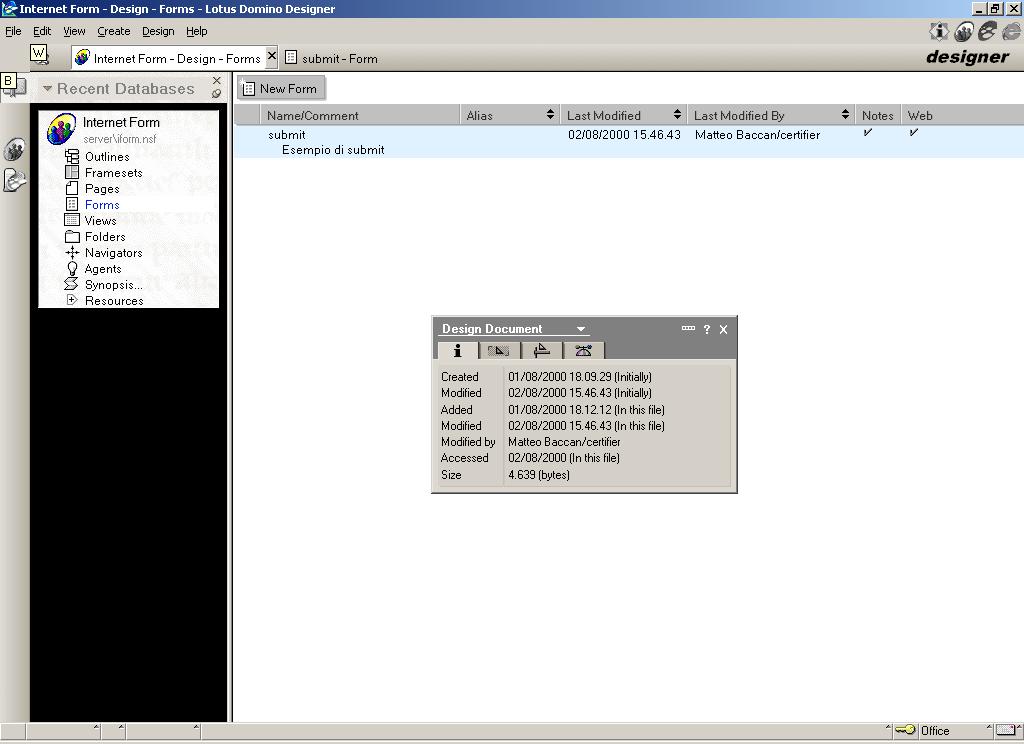Click the Internet Form database icon in pane
Screen dimensions: 1024x744
click(61, 129)
